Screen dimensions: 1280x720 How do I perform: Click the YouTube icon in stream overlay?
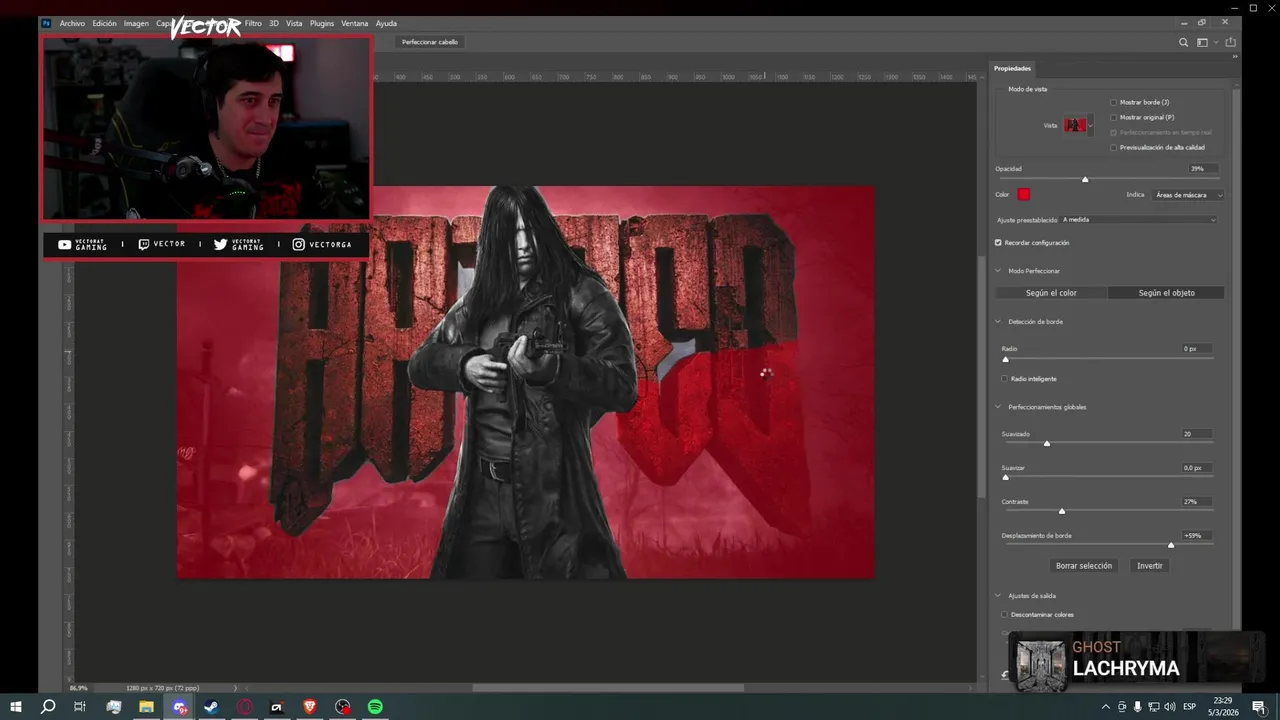(x=64, y=244)
